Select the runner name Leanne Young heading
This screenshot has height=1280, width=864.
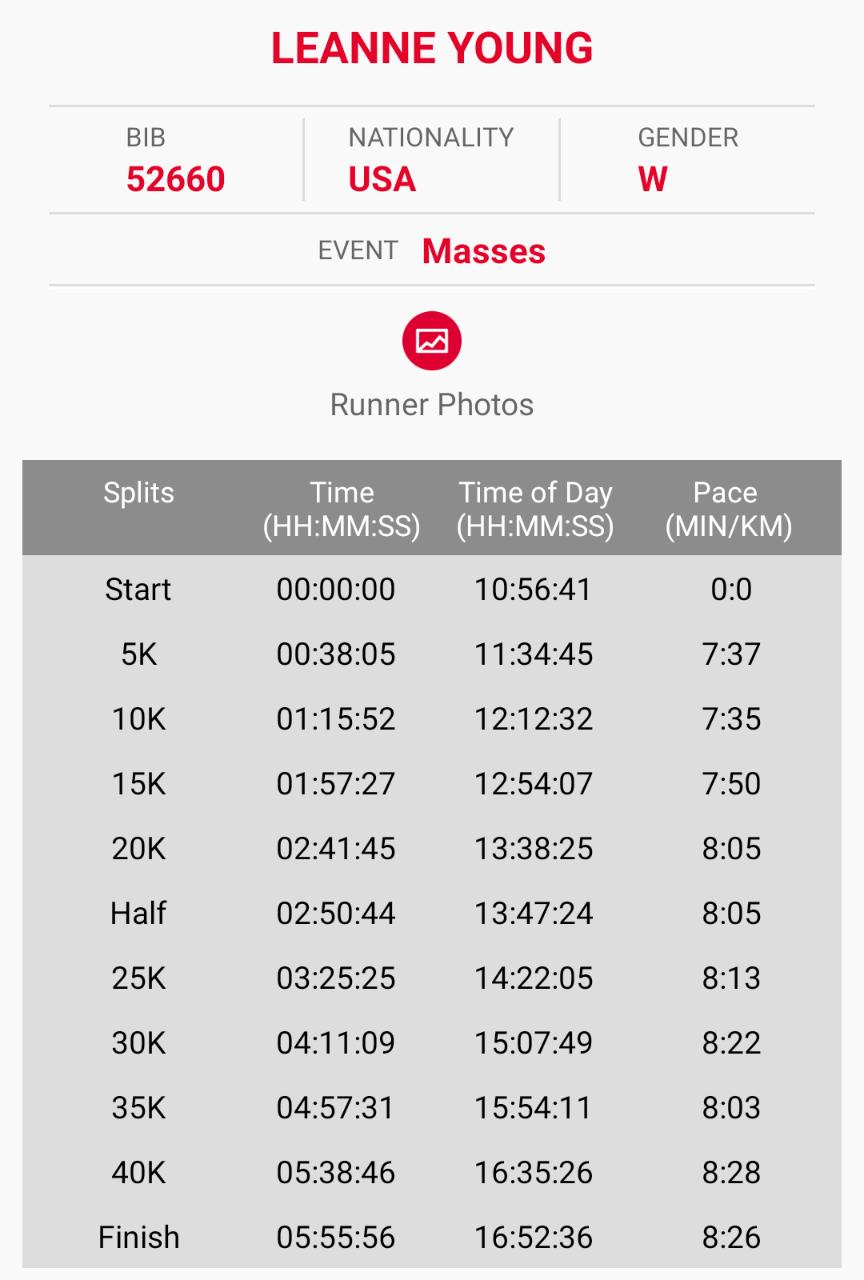pyautogui.click(x=432, y=49)
